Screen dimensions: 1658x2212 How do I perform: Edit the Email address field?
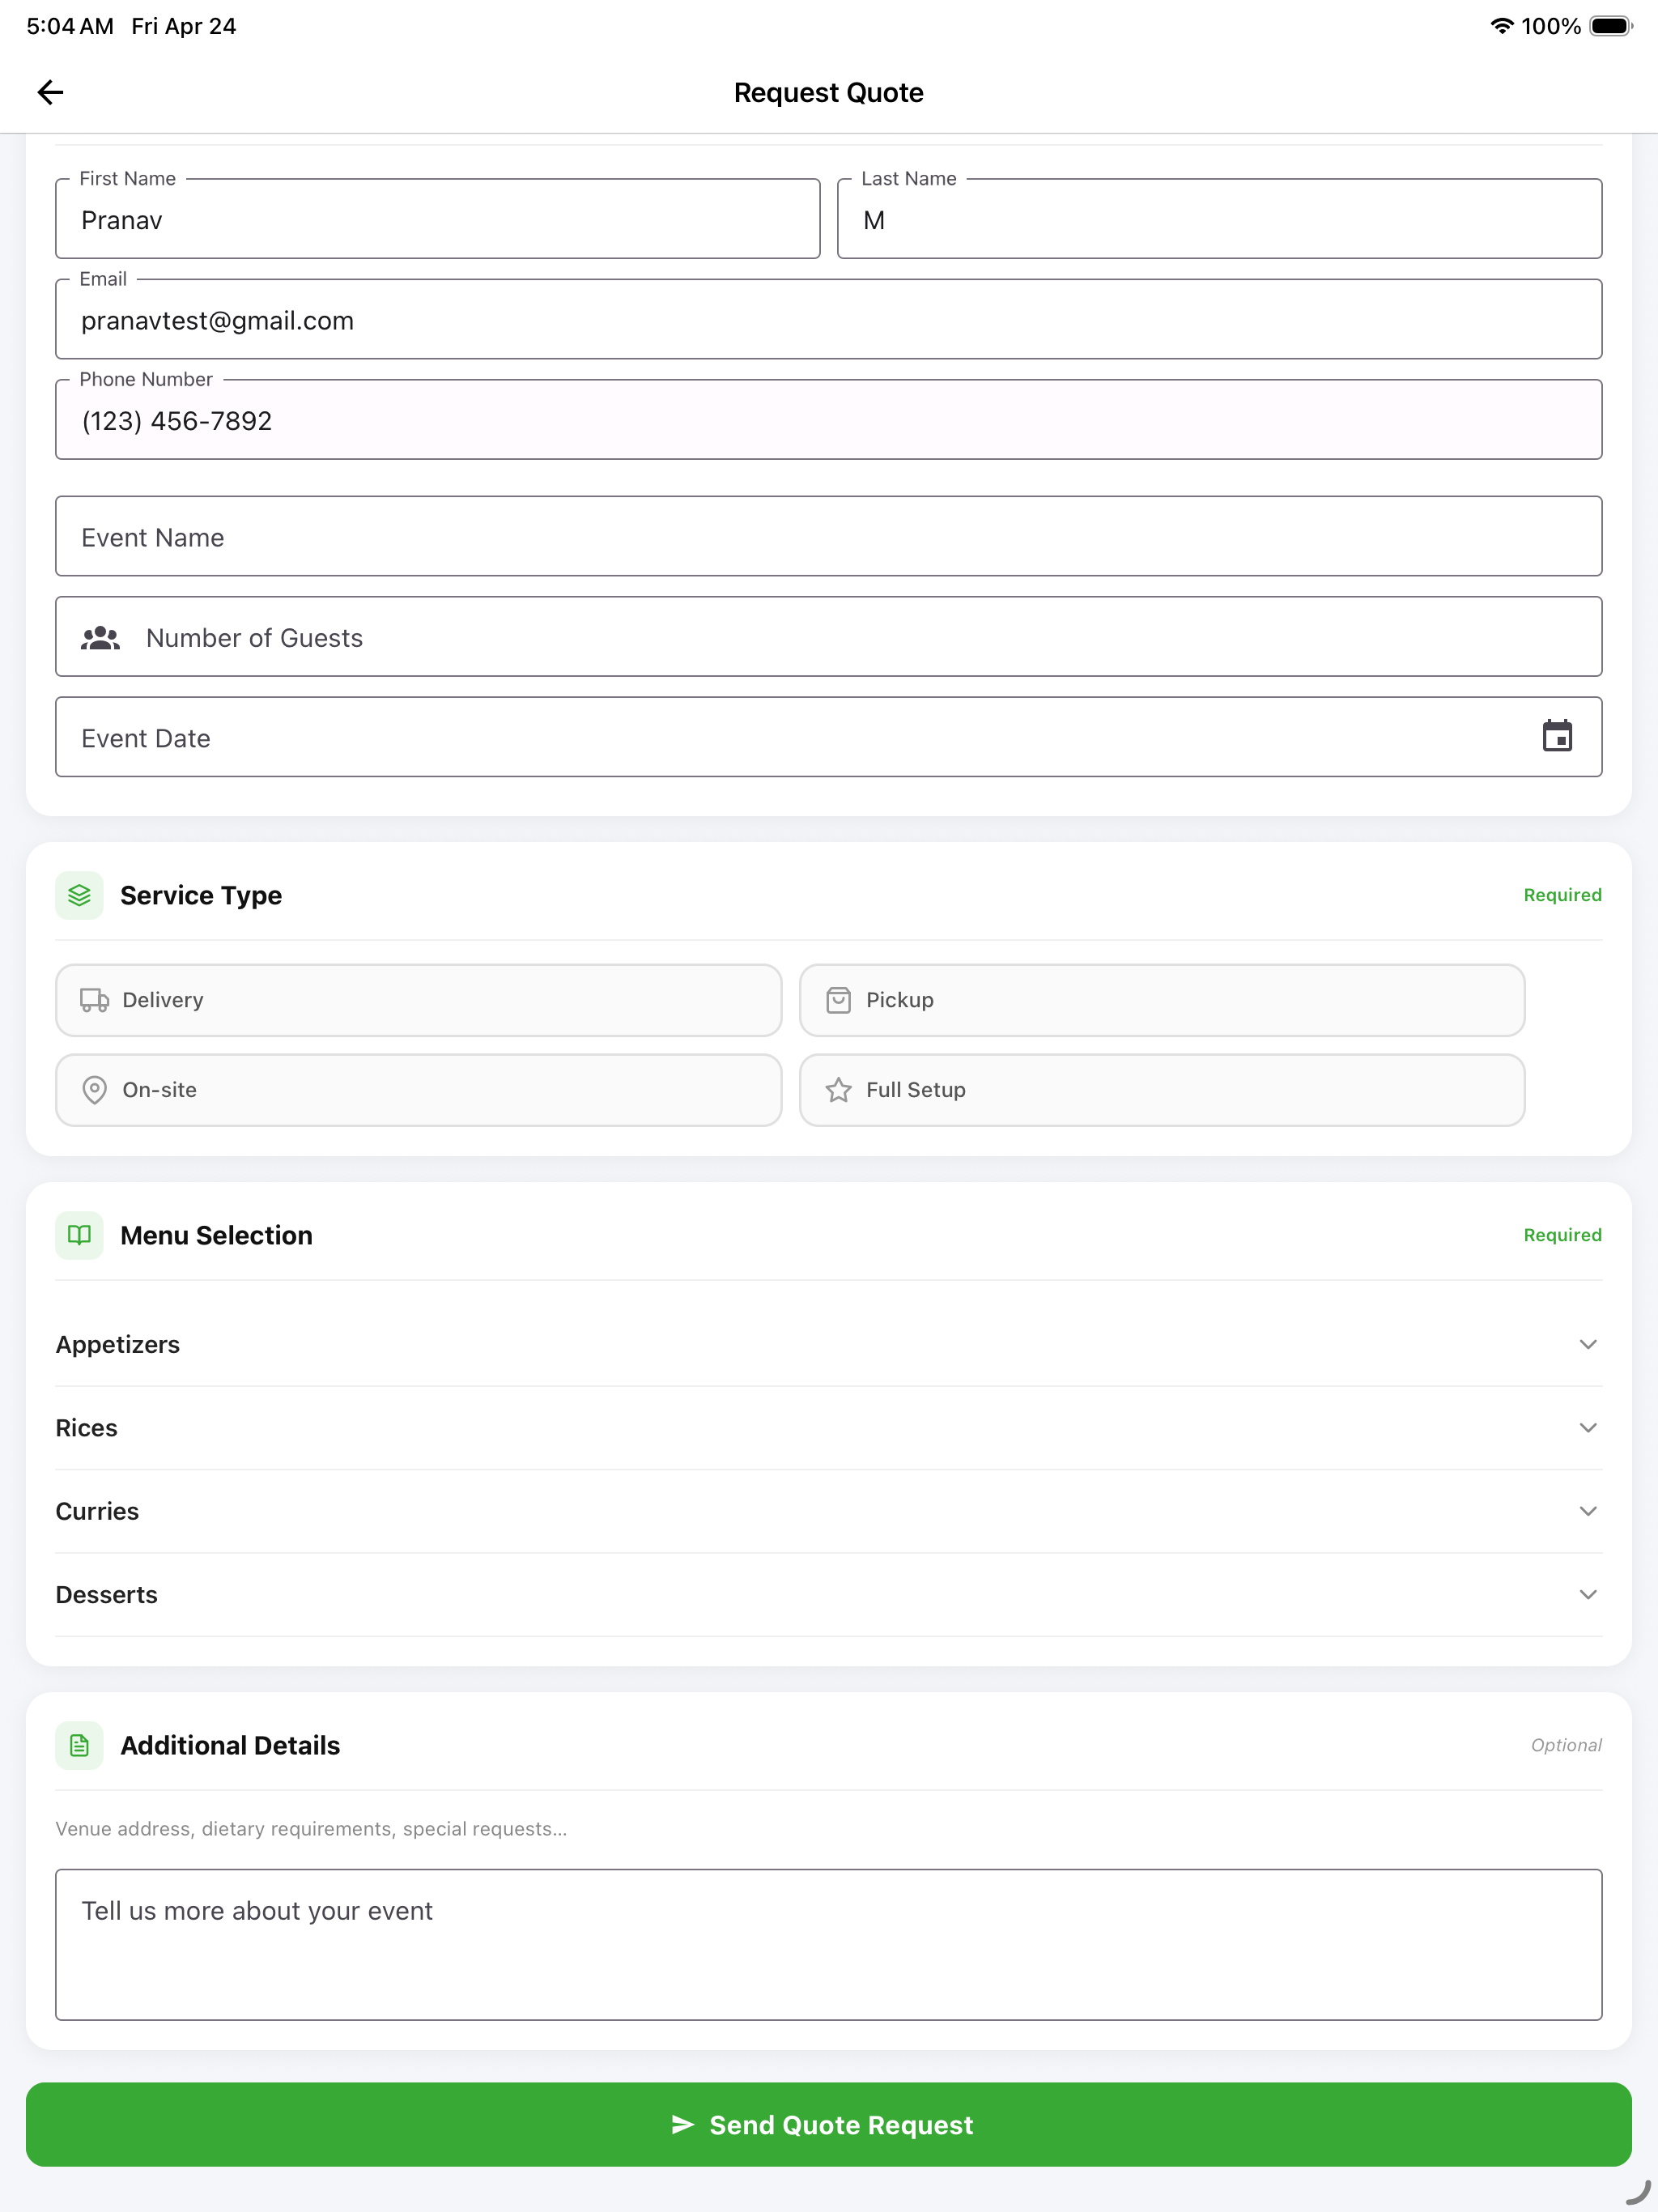828,319
